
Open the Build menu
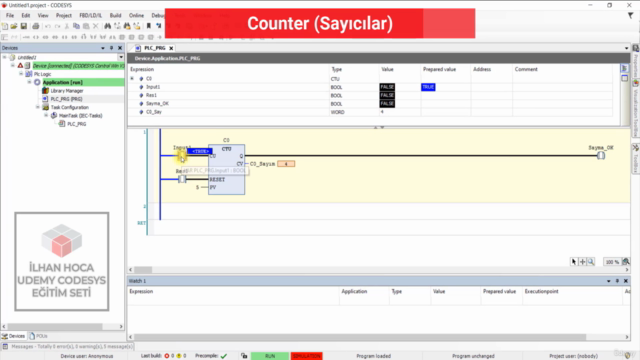[x=116, y=16]
